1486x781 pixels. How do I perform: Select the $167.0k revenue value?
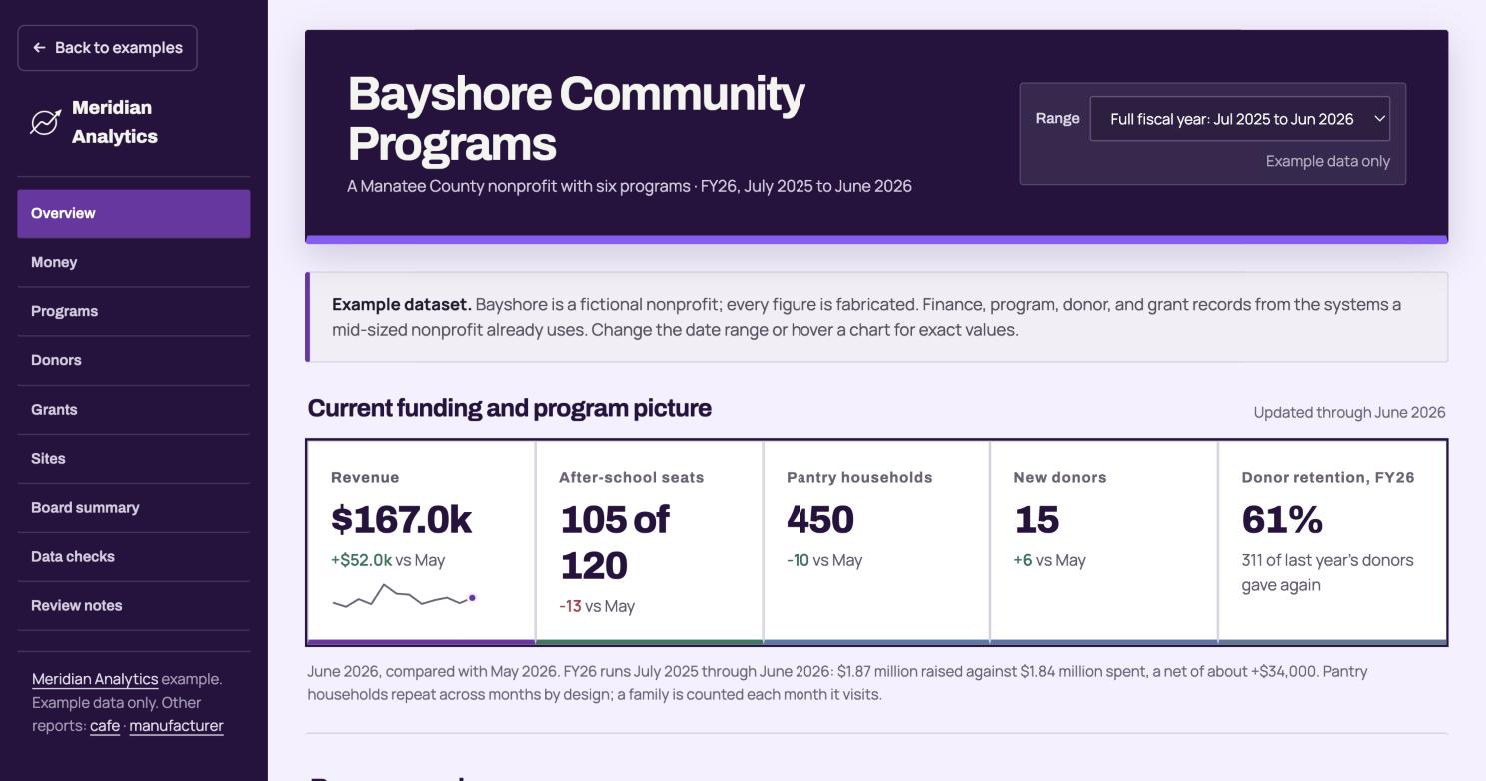tap(401, 519)
